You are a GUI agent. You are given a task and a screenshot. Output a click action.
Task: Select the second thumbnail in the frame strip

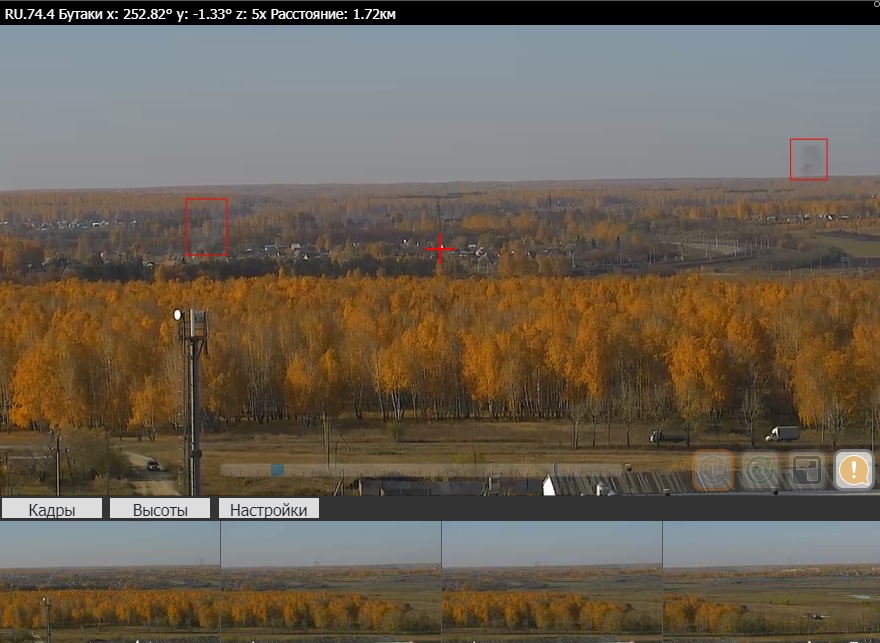coord(330,582)
